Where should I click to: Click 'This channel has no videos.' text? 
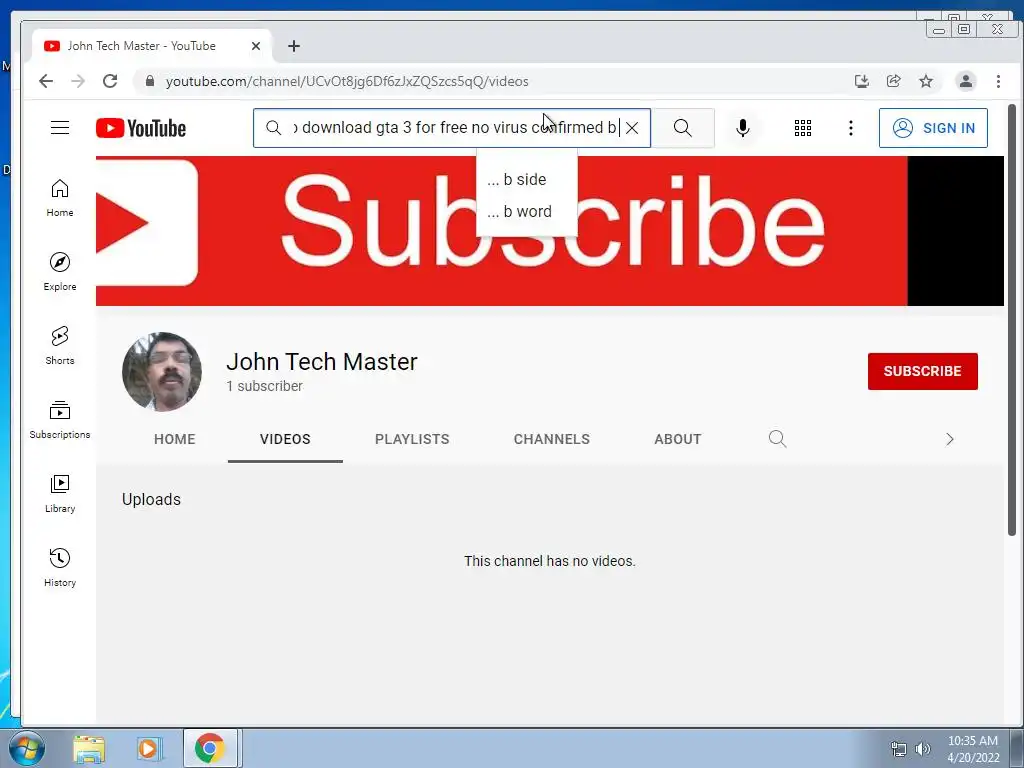pos(549,561)
